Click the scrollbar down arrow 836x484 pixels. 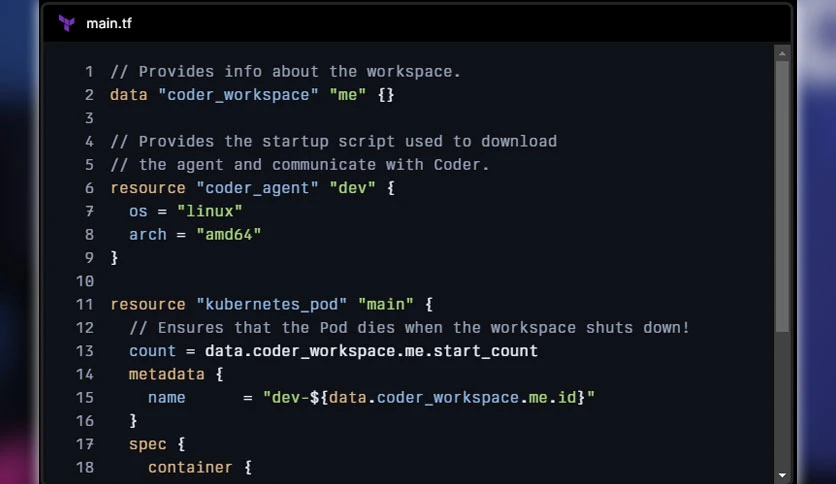click(x=782, y=475)
